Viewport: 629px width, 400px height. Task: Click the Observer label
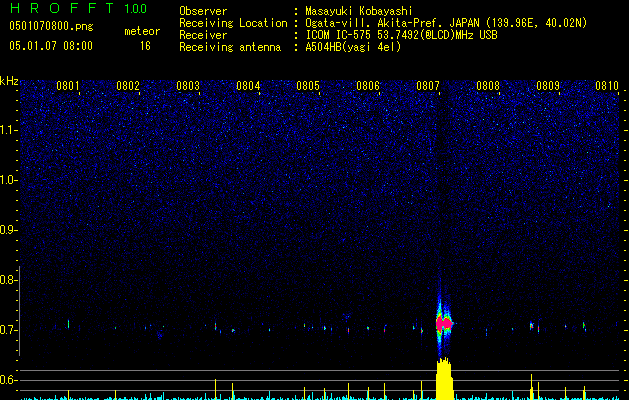point(203,11)
